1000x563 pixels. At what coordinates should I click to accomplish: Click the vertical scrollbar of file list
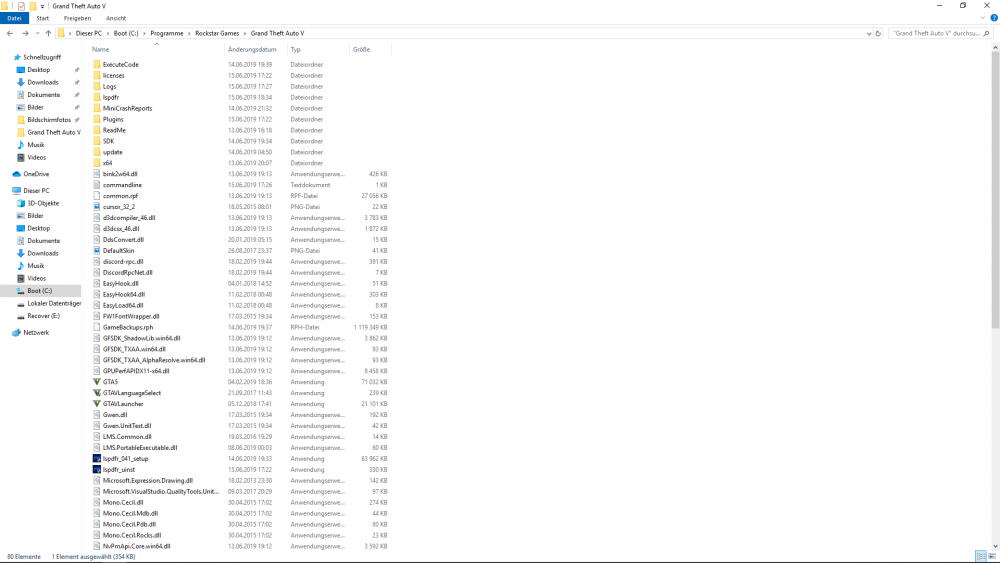point(995,191)
